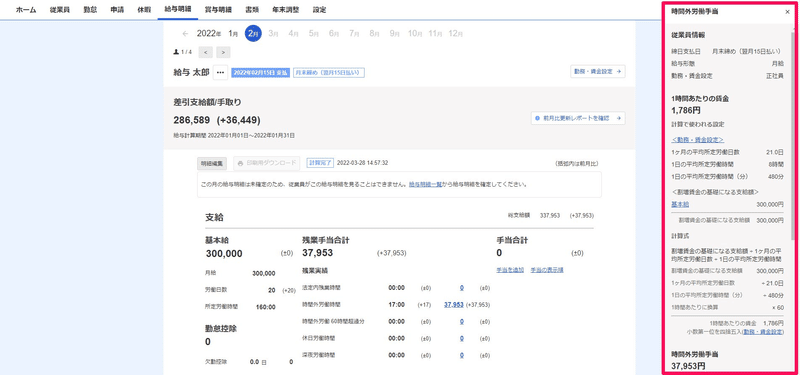Go to the 書類 tab

[252, 10]
